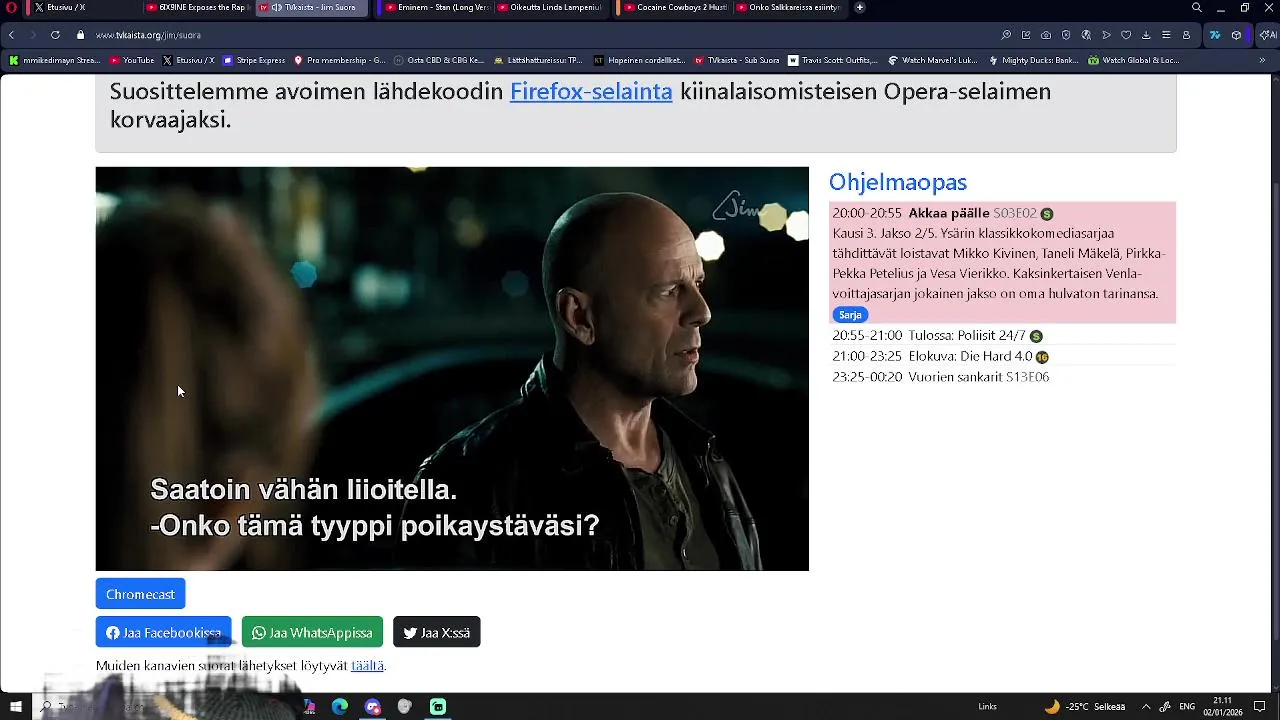
Task: Open the easy setup sliders icon
Action: click(1166, 35)
